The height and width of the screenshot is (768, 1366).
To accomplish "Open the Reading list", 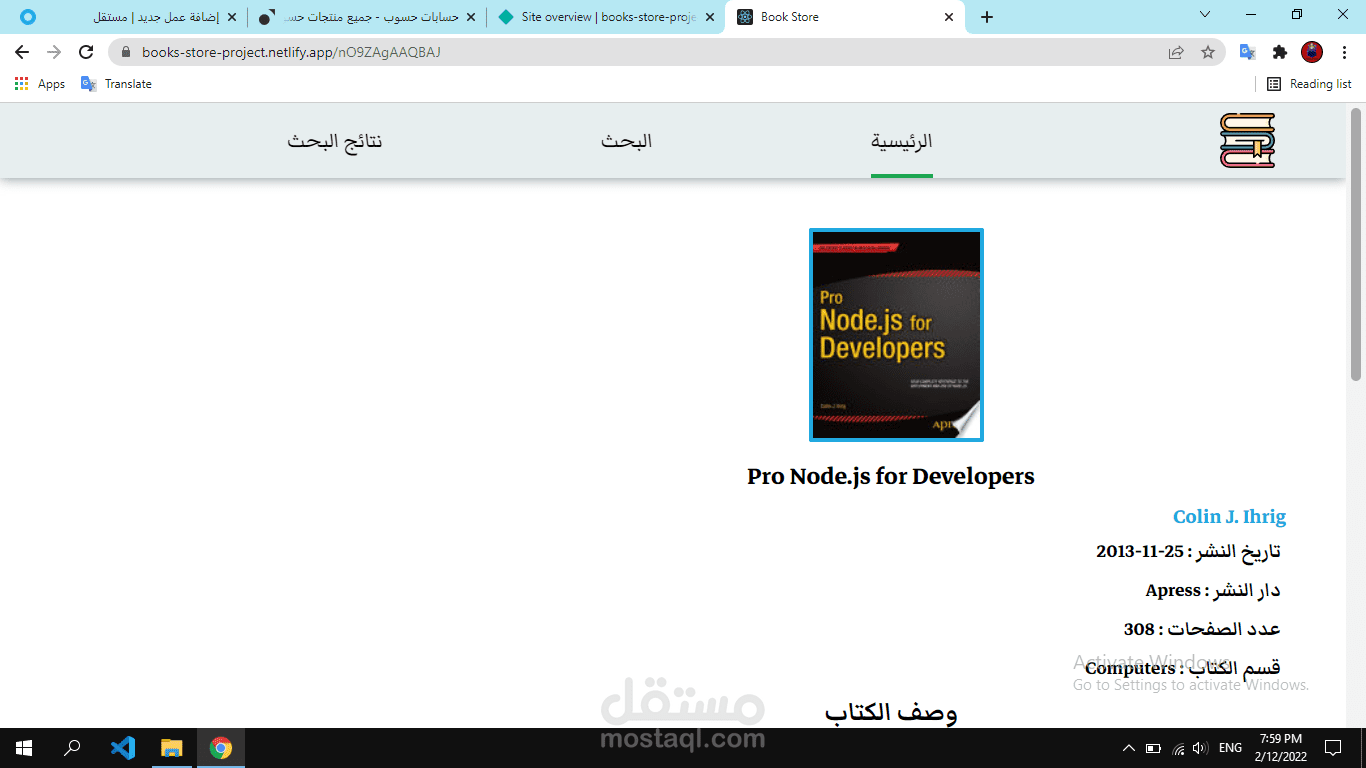I will click(1309, 84).
